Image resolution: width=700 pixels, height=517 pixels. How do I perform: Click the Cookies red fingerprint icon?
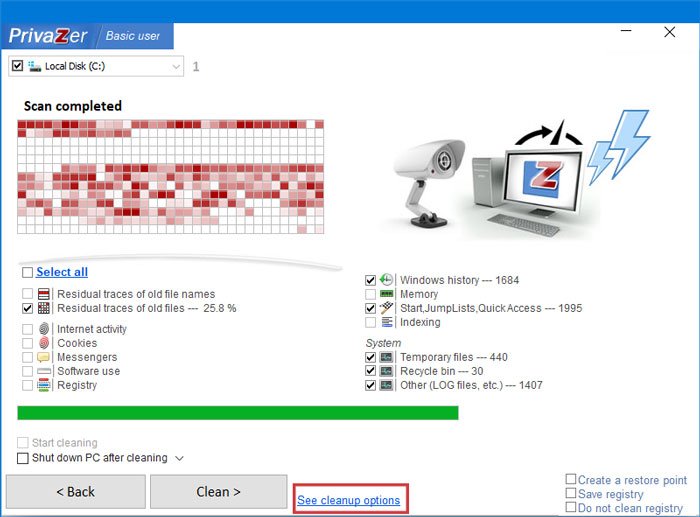(x=44, y=343)
